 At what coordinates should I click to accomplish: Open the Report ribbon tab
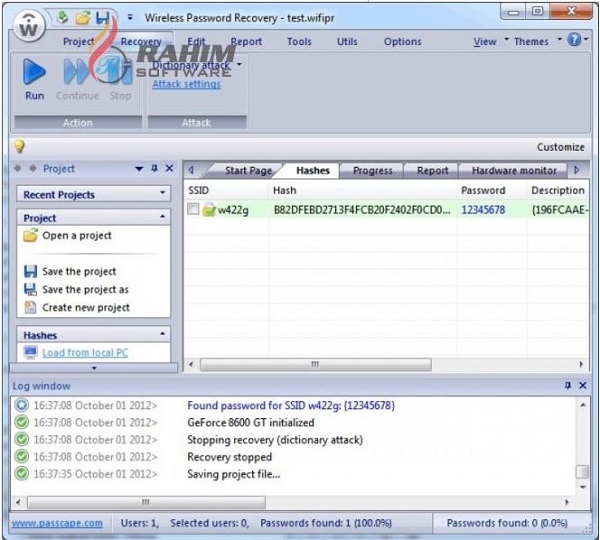[246, 41]
